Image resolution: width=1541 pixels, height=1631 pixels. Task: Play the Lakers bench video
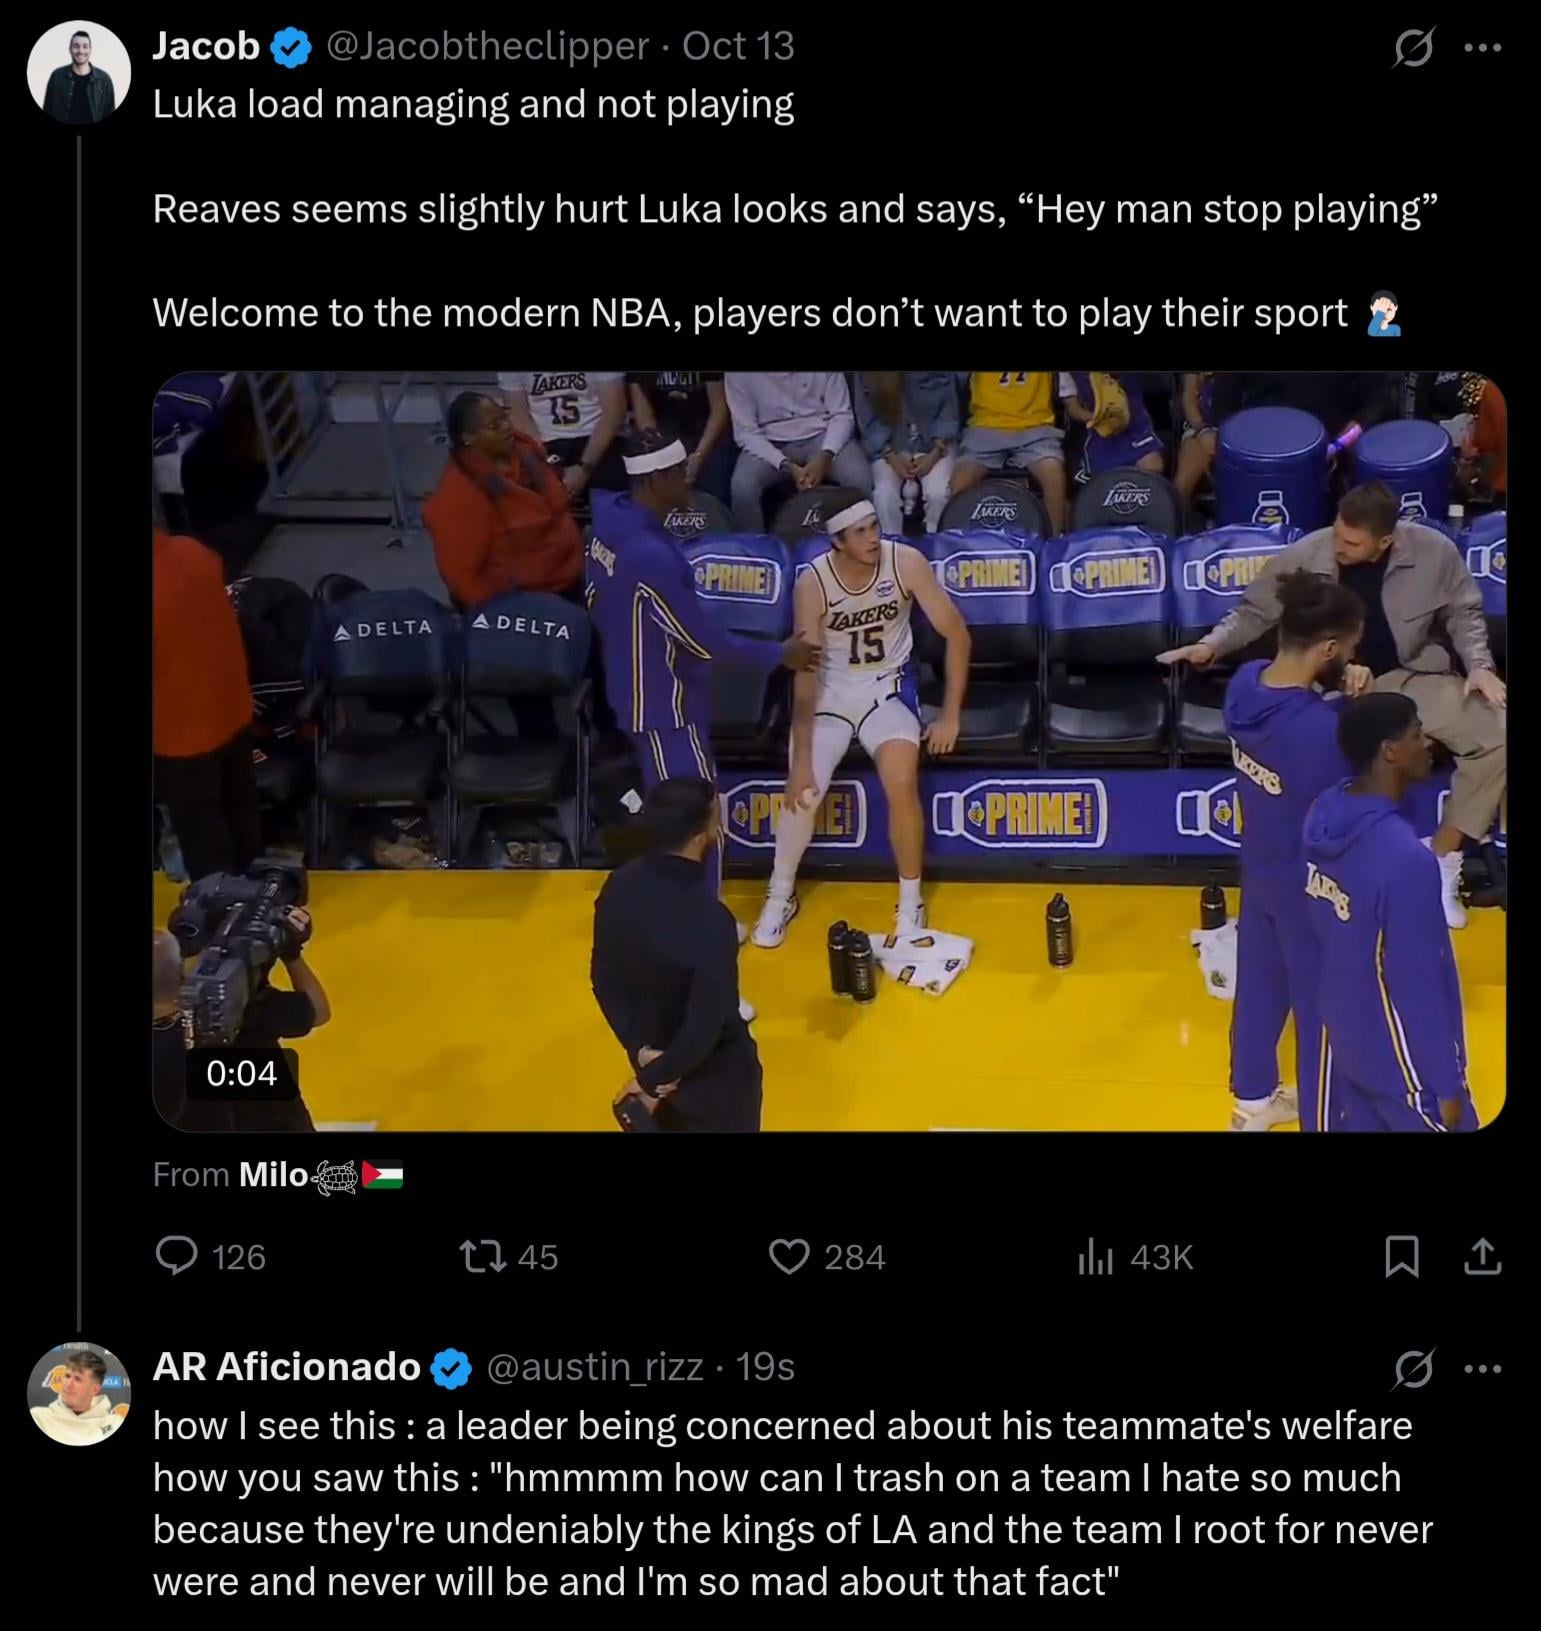828,751
